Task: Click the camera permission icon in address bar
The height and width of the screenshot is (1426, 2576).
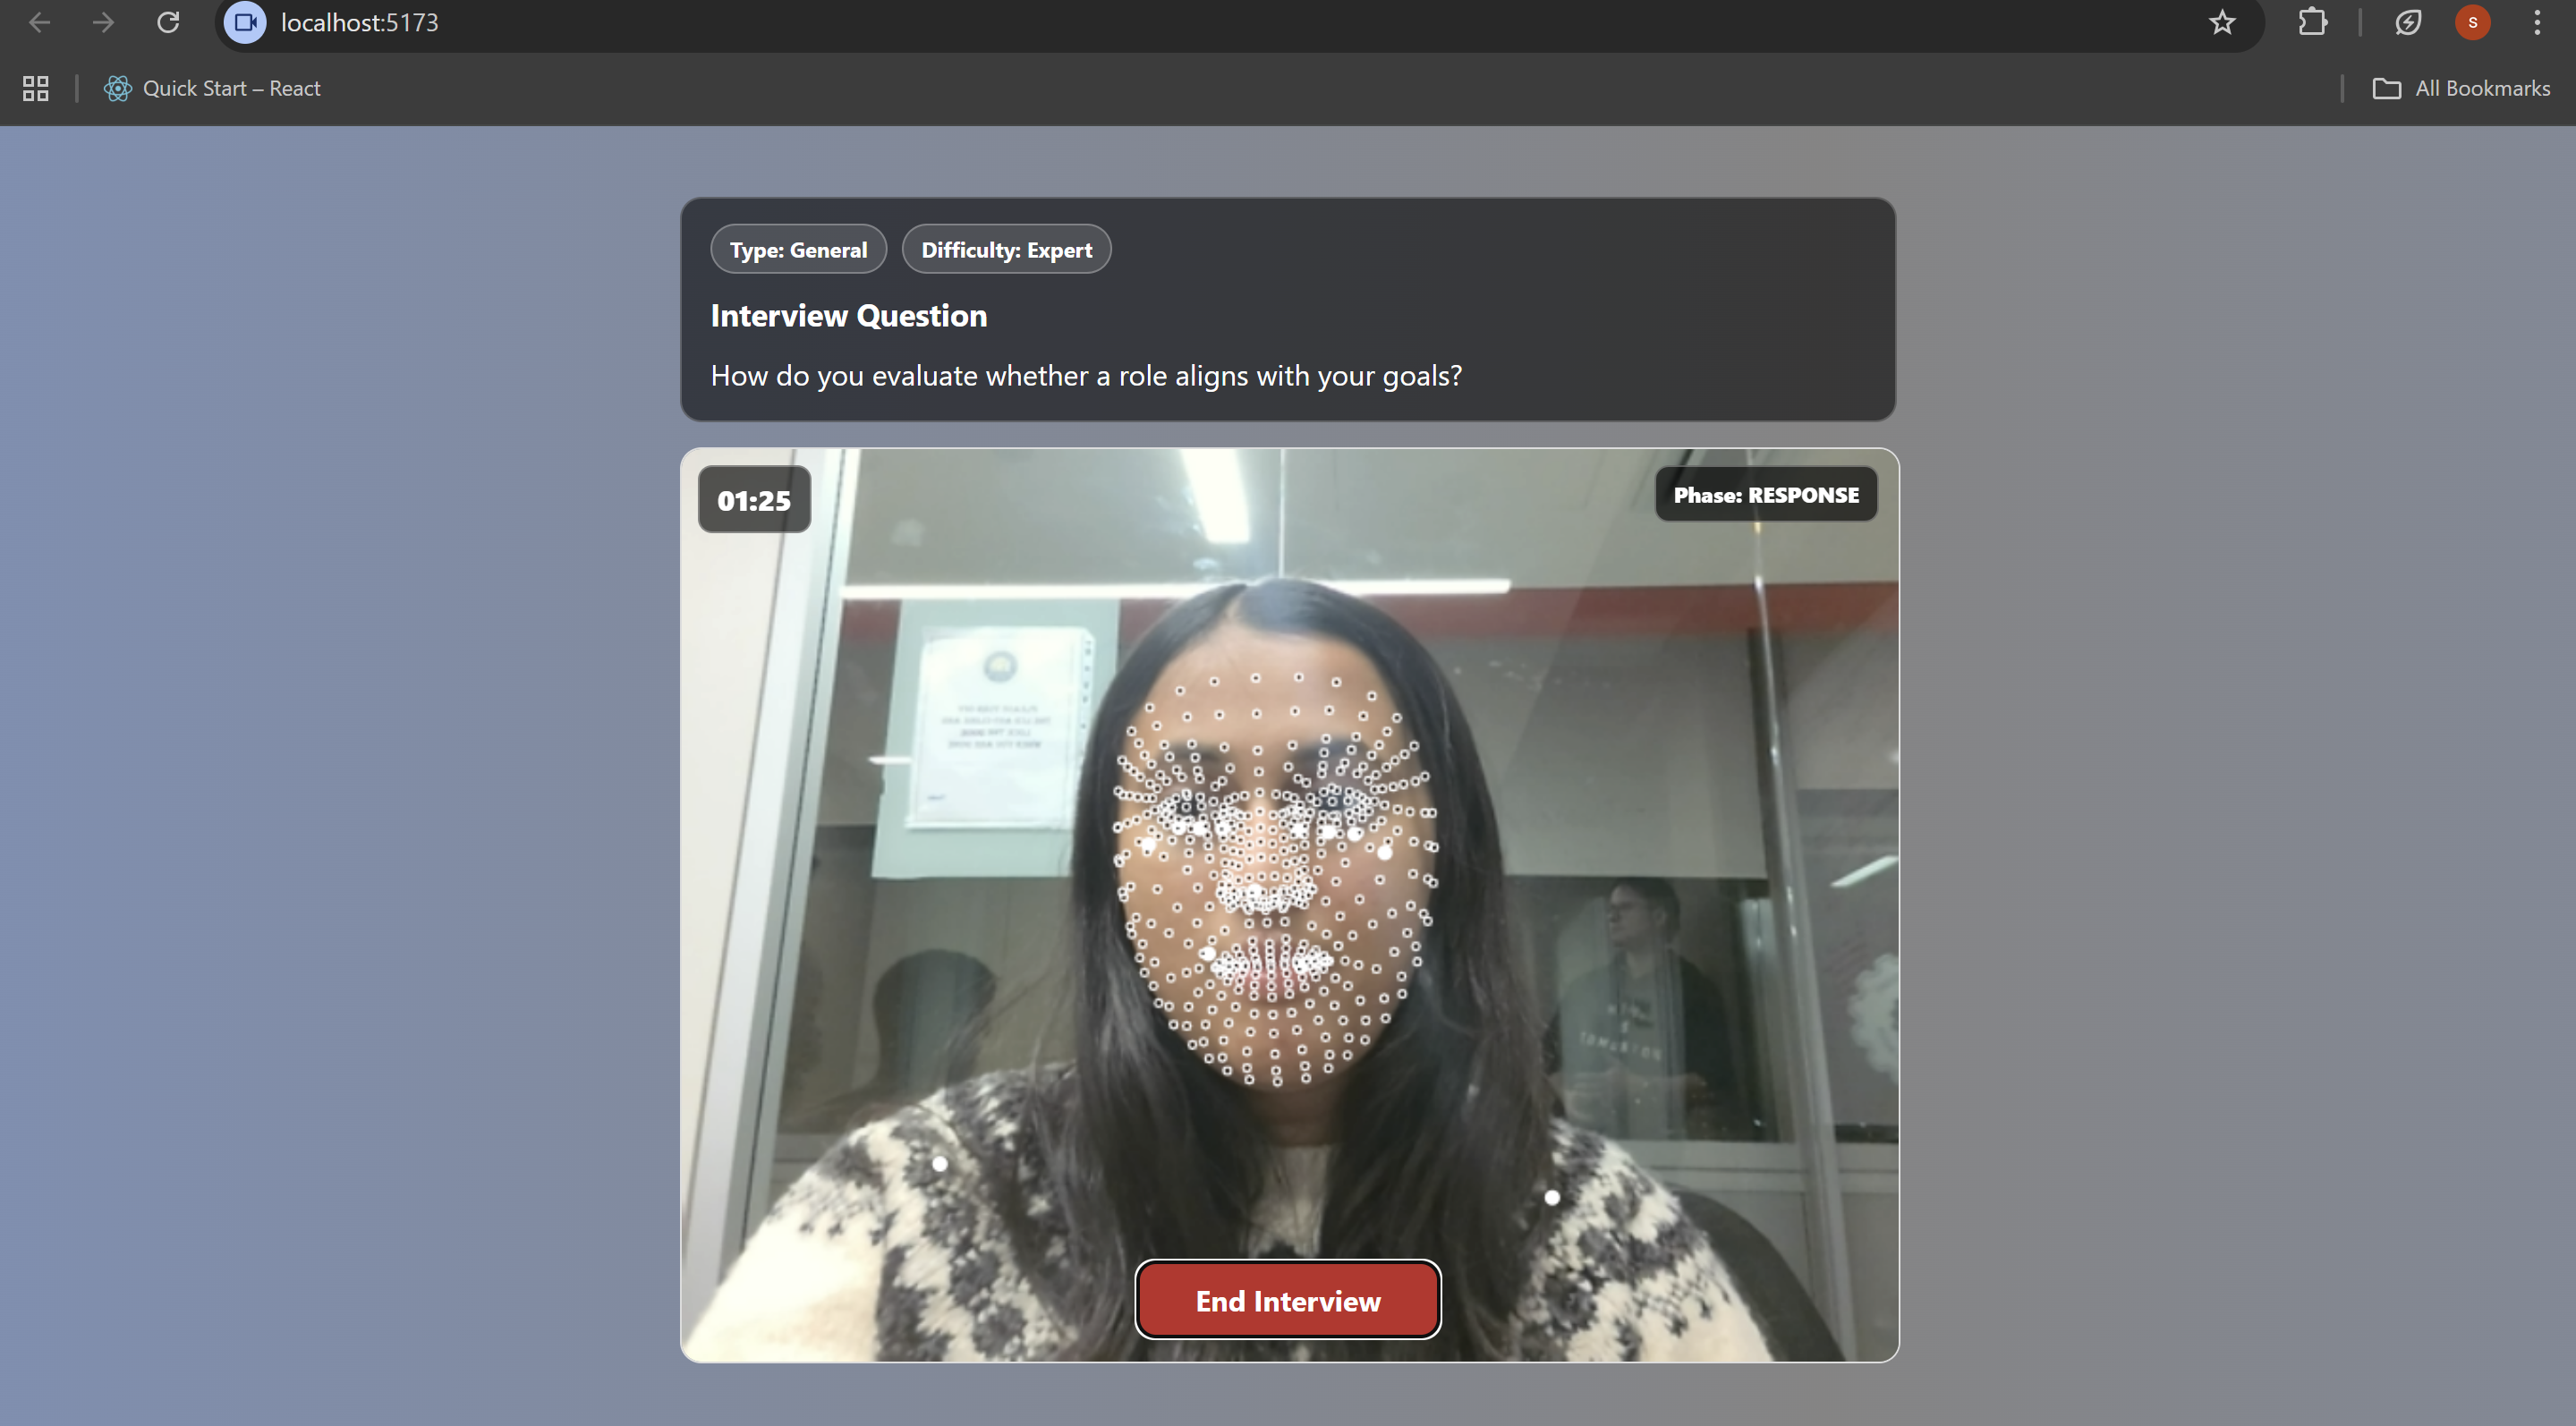Action: [x=245, y=22]
